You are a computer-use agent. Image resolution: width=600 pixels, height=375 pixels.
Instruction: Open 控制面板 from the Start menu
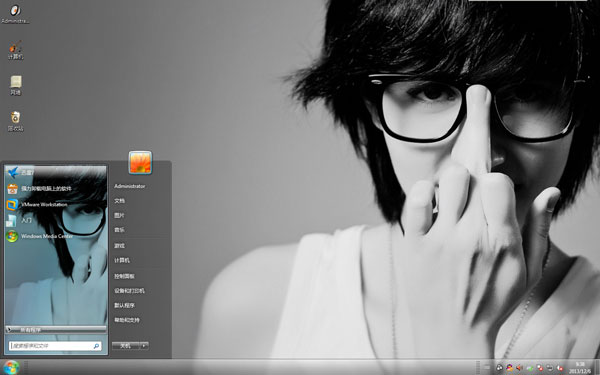124,276
